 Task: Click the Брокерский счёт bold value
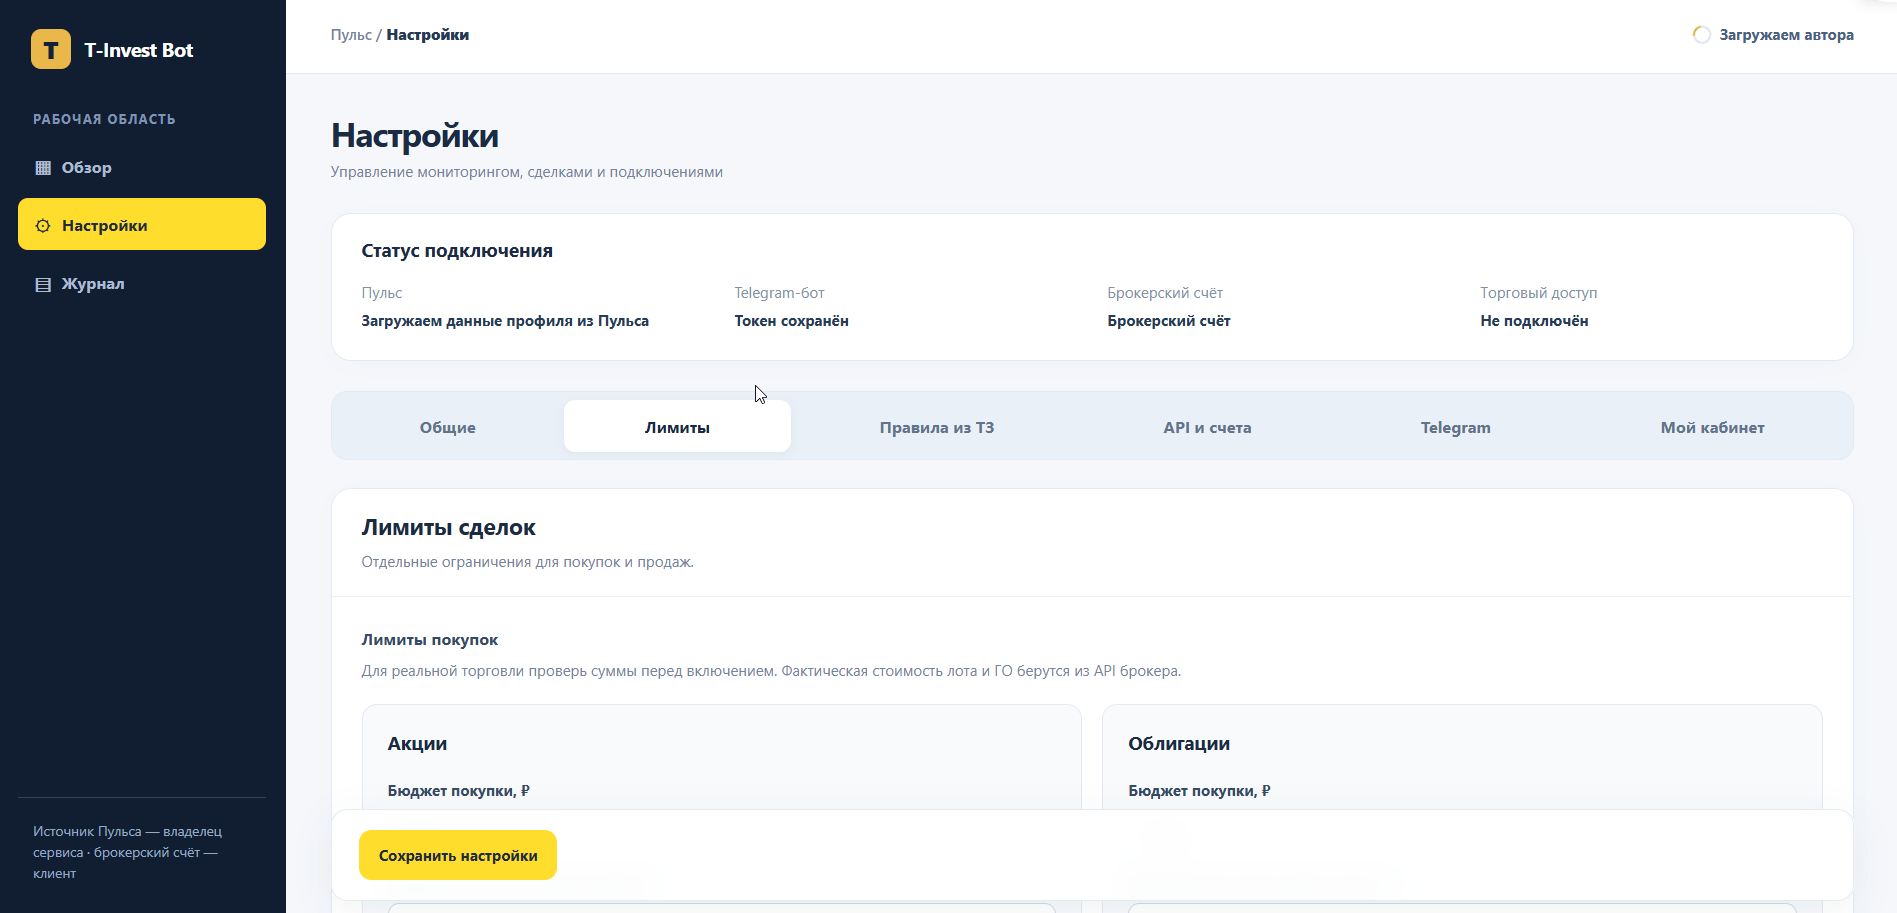(x=1168, y=321)
